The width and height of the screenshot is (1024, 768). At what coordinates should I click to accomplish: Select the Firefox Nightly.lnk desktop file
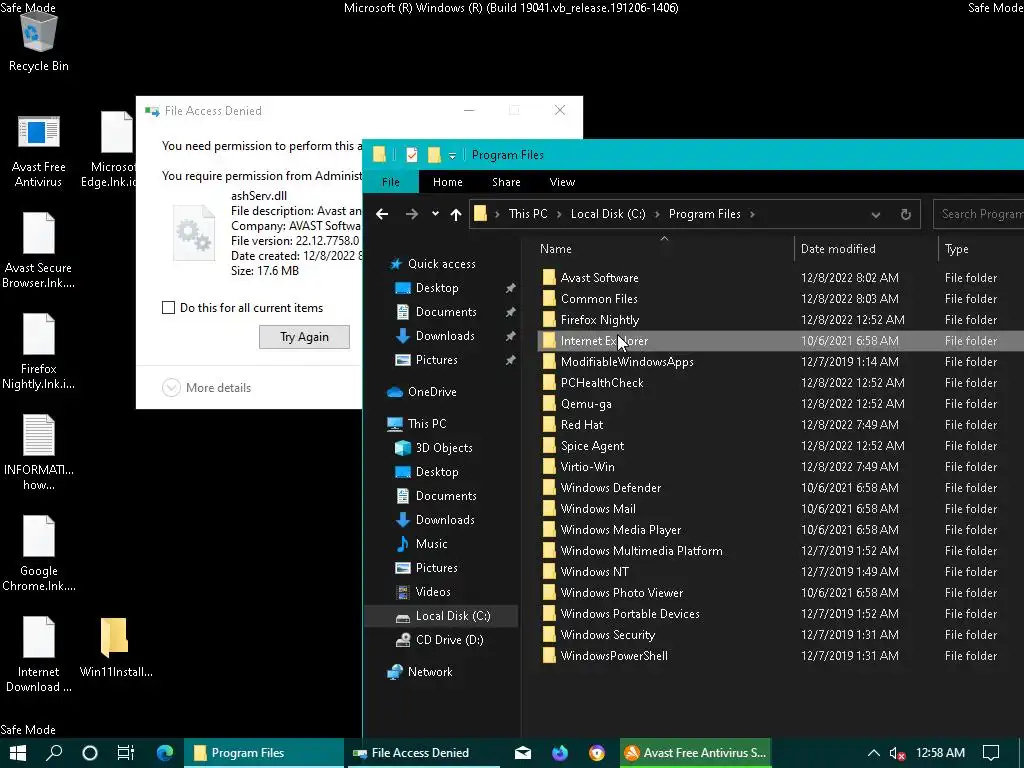click(39, 353)
